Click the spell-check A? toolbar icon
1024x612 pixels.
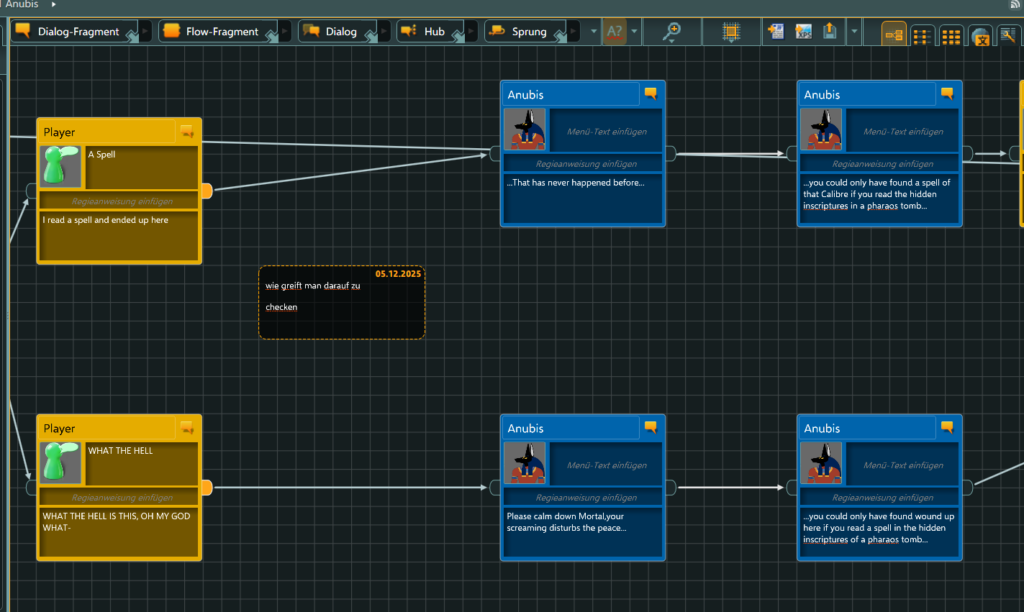click(x=614, y=32)
